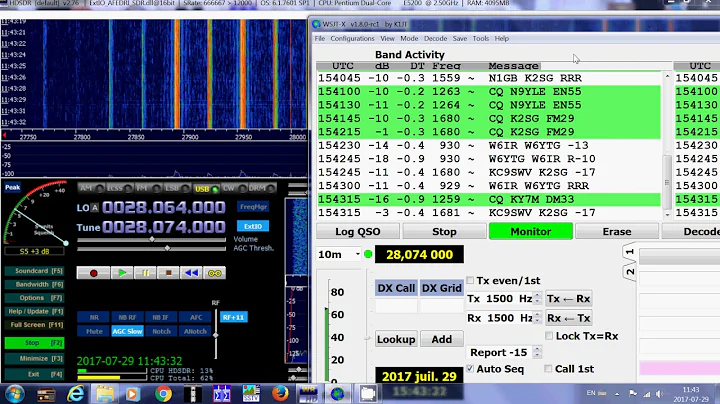The width and height of the screenshot is (720, 404).
Task: Click the HDSDR rewind button
Action: pyautogui.click(x=191, y=273)
